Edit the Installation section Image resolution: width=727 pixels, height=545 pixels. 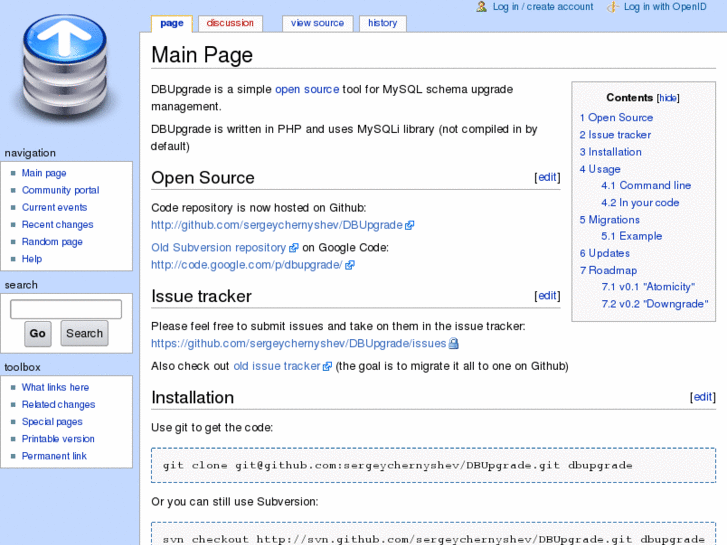[702, 397]
